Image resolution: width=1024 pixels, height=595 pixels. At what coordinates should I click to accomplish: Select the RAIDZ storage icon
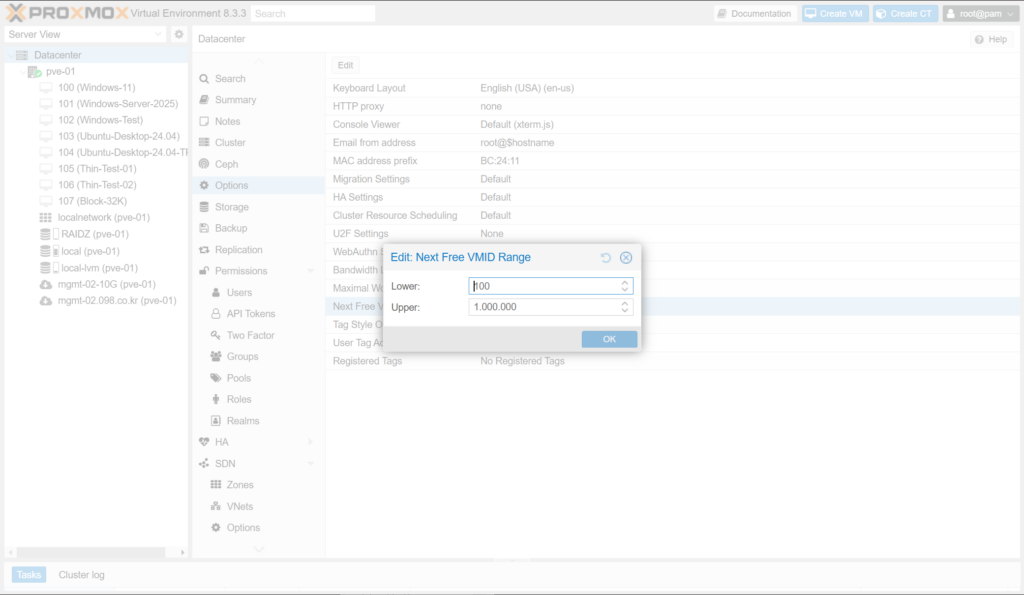[x=45, y=234]
